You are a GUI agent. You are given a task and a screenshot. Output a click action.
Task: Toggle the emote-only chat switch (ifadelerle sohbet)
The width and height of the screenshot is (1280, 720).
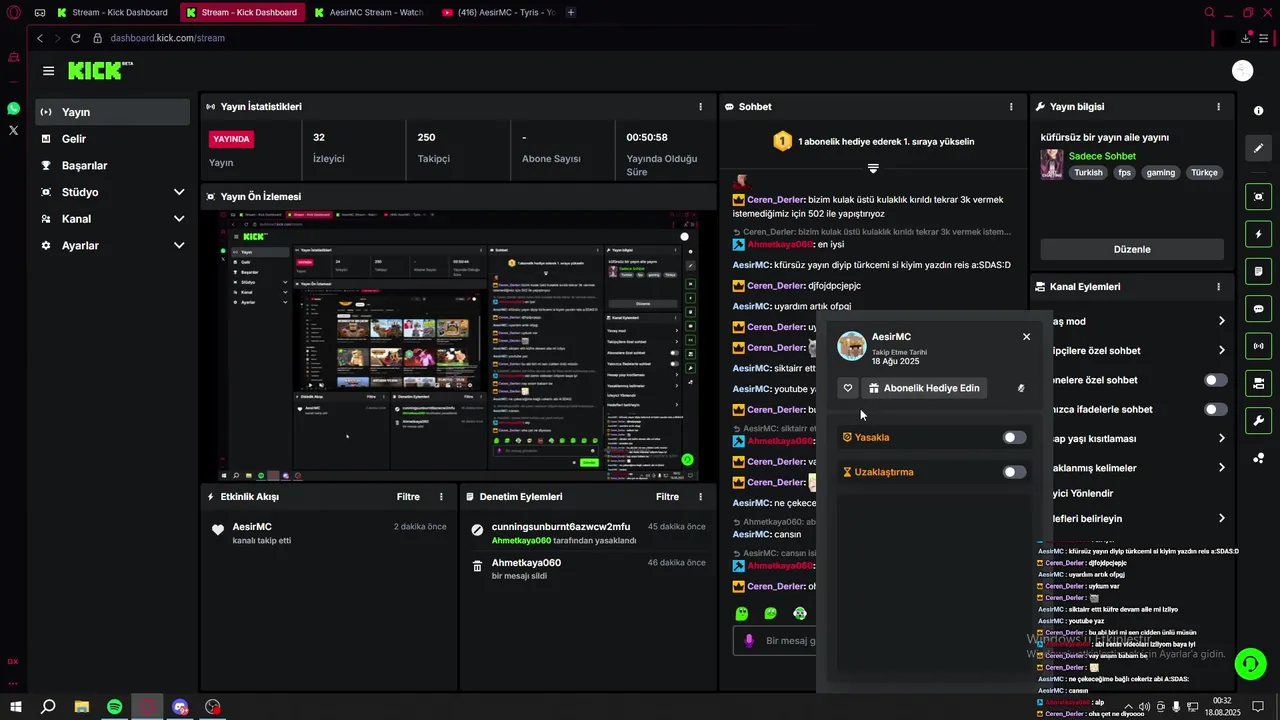tap(1215, 409)
